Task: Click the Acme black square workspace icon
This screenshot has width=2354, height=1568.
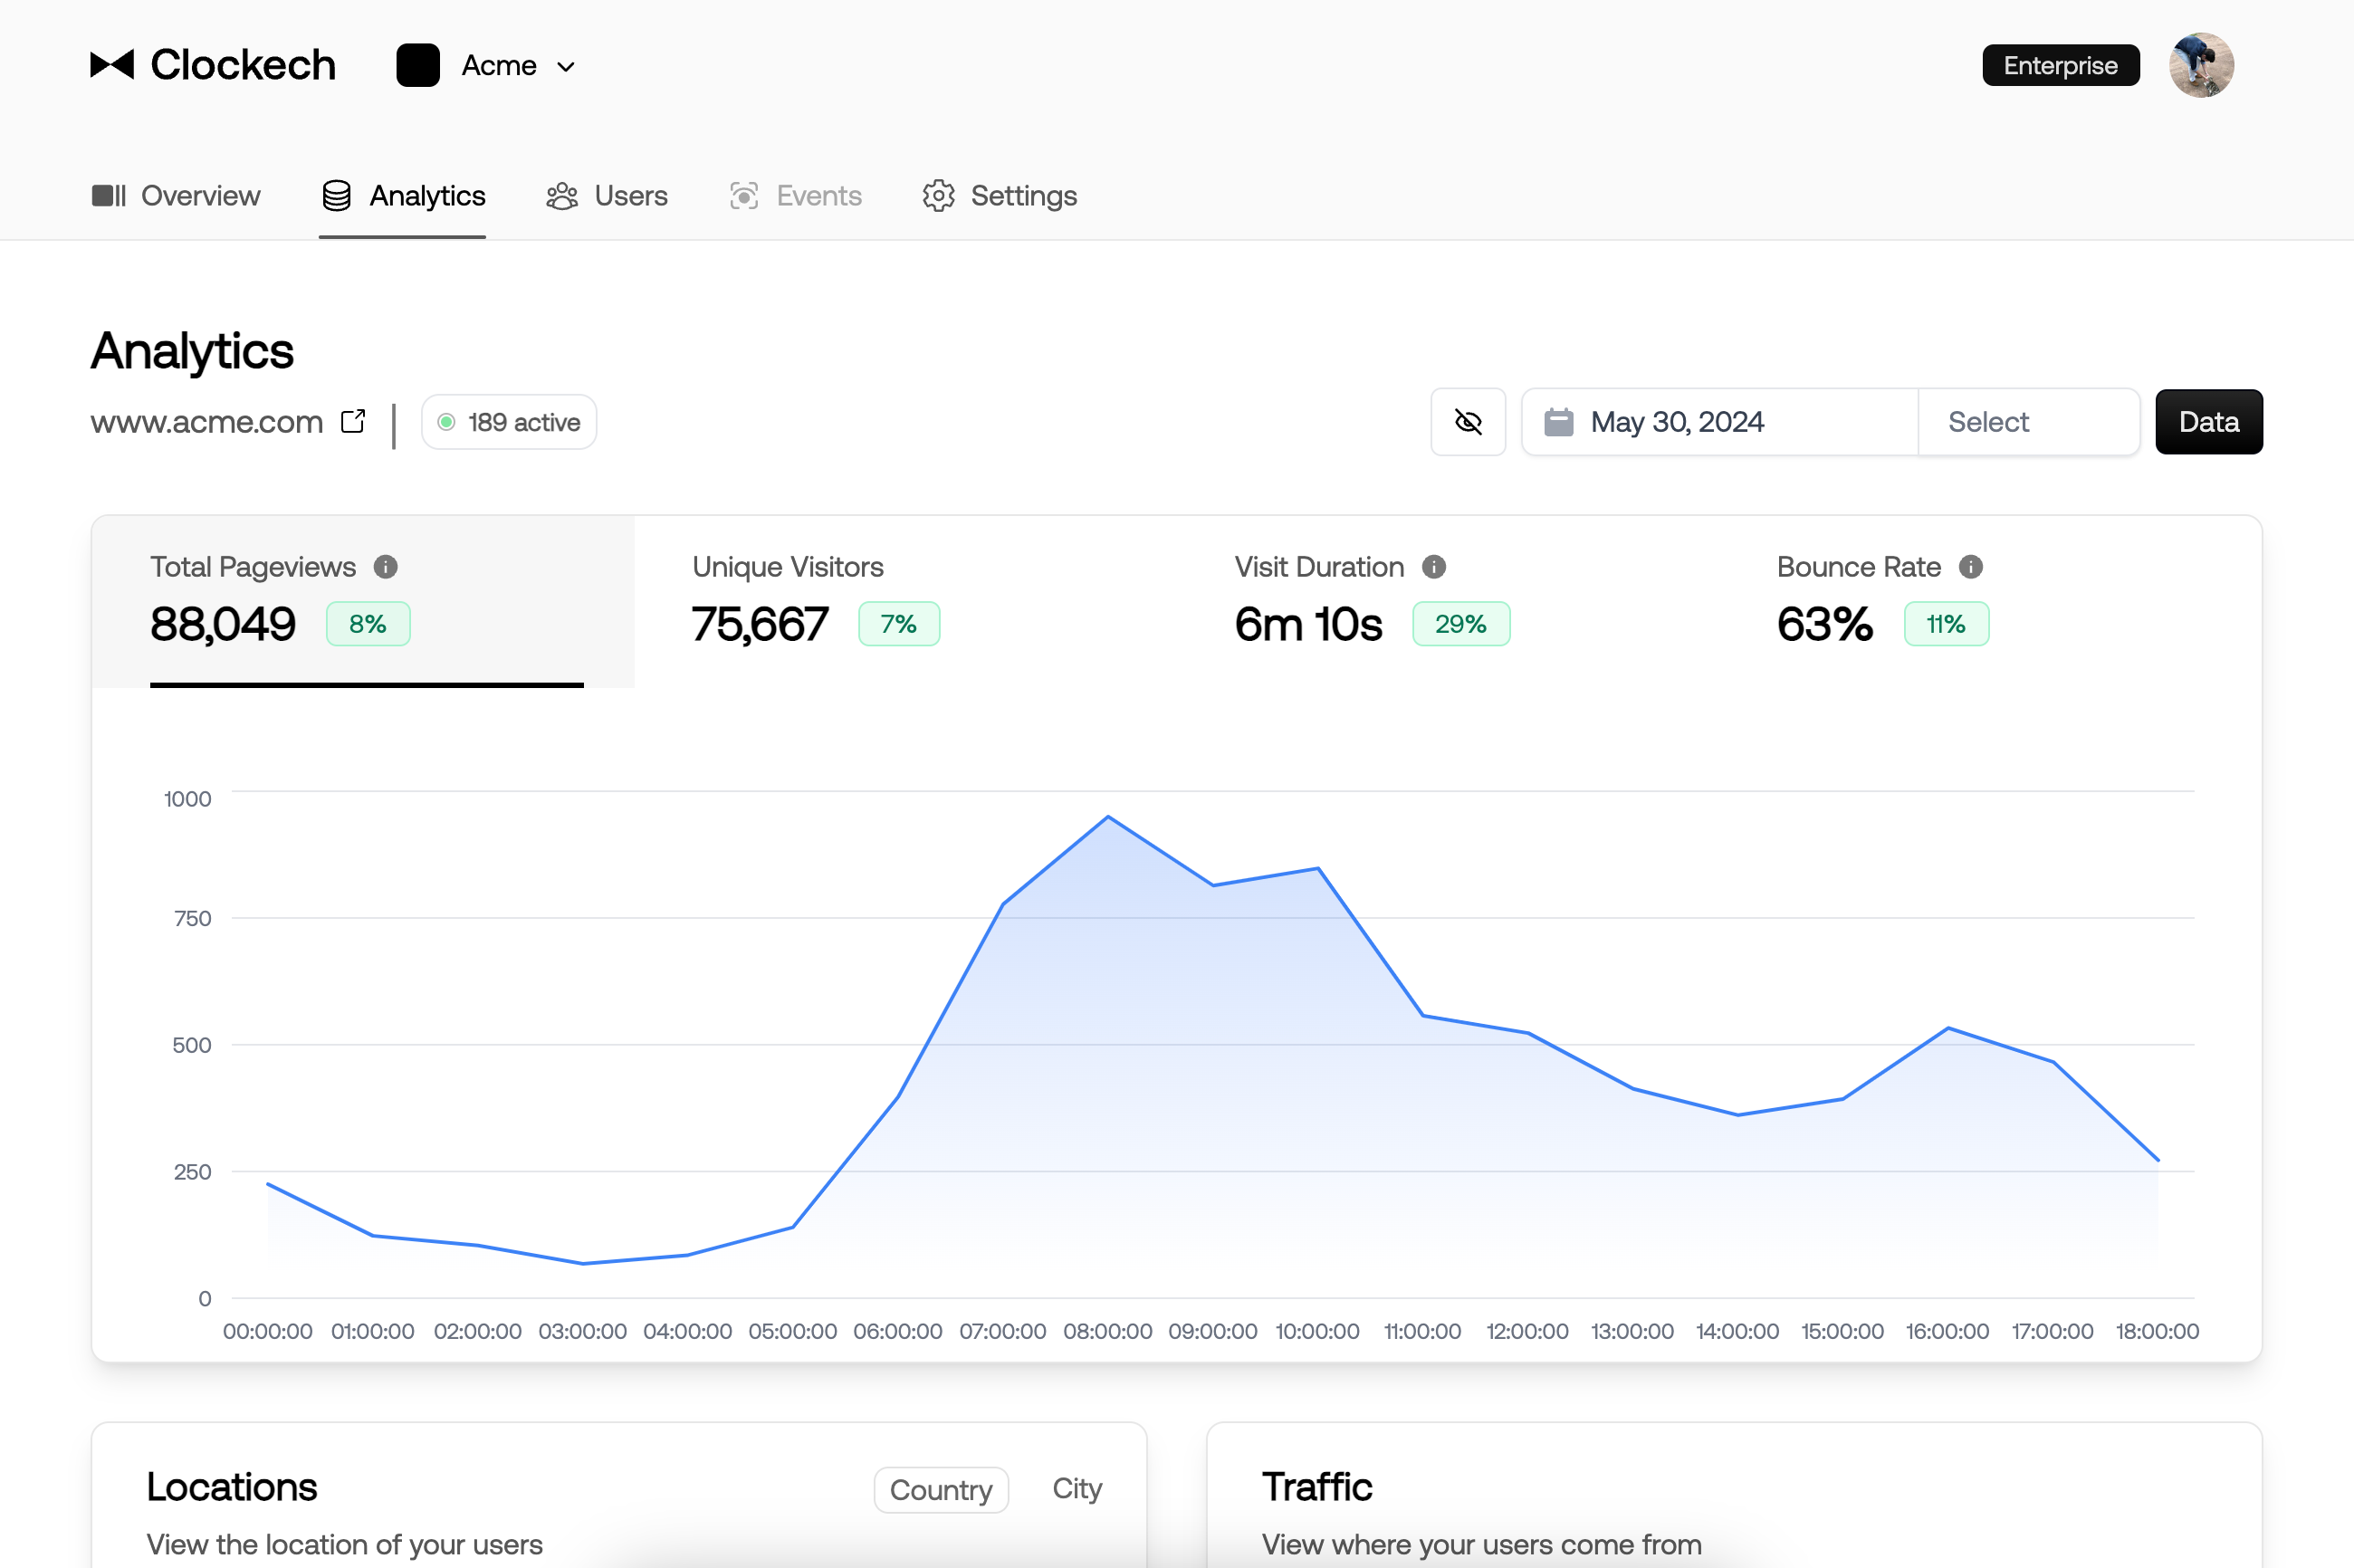Action: pos(418,65)
